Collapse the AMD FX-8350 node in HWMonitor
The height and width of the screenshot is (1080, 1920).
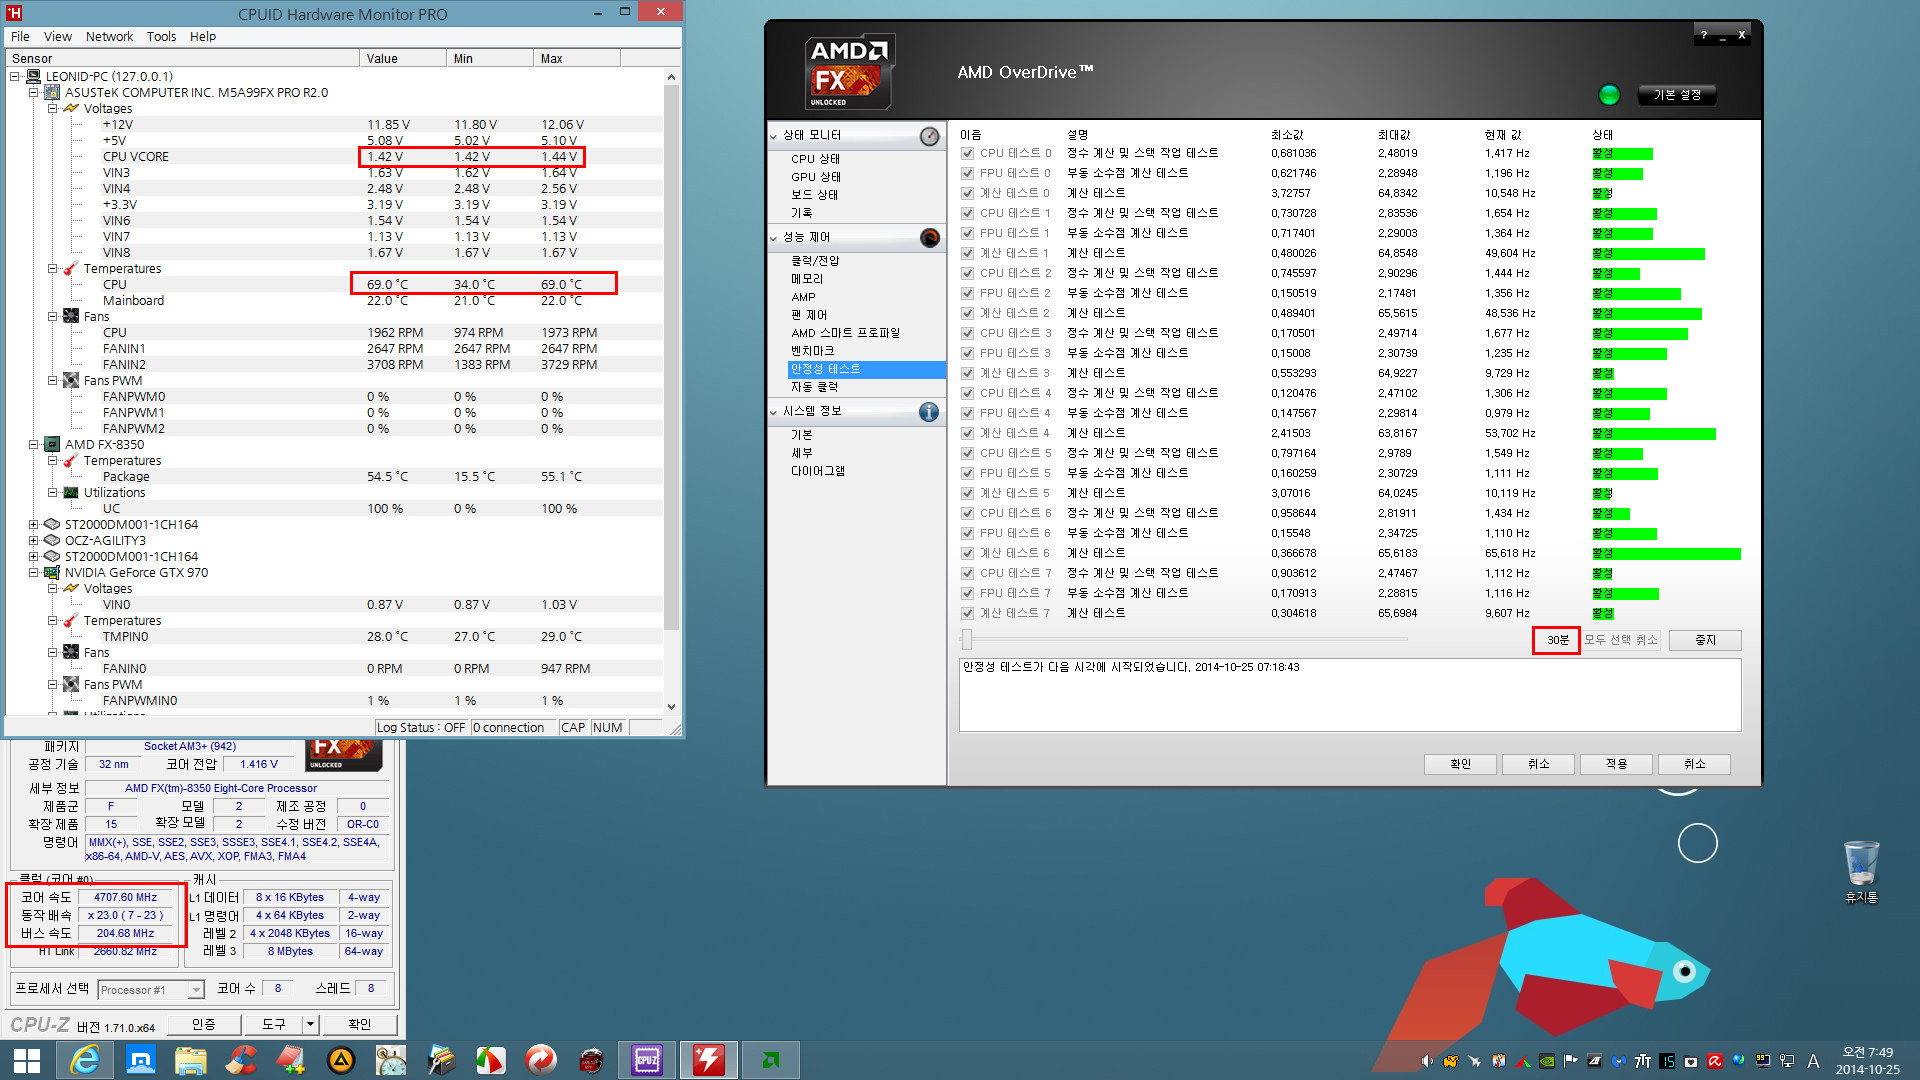coord(33,445)
